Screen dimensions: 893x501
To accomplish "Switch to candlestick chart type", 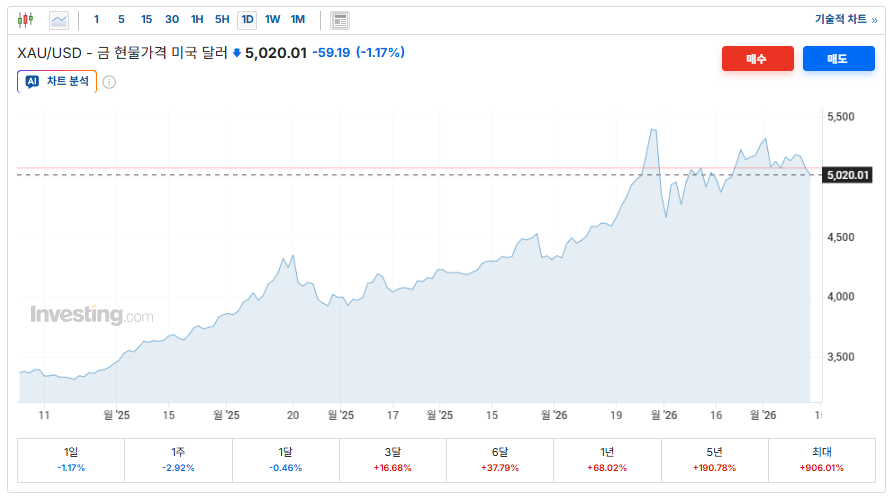I will (x=25, y=19).
